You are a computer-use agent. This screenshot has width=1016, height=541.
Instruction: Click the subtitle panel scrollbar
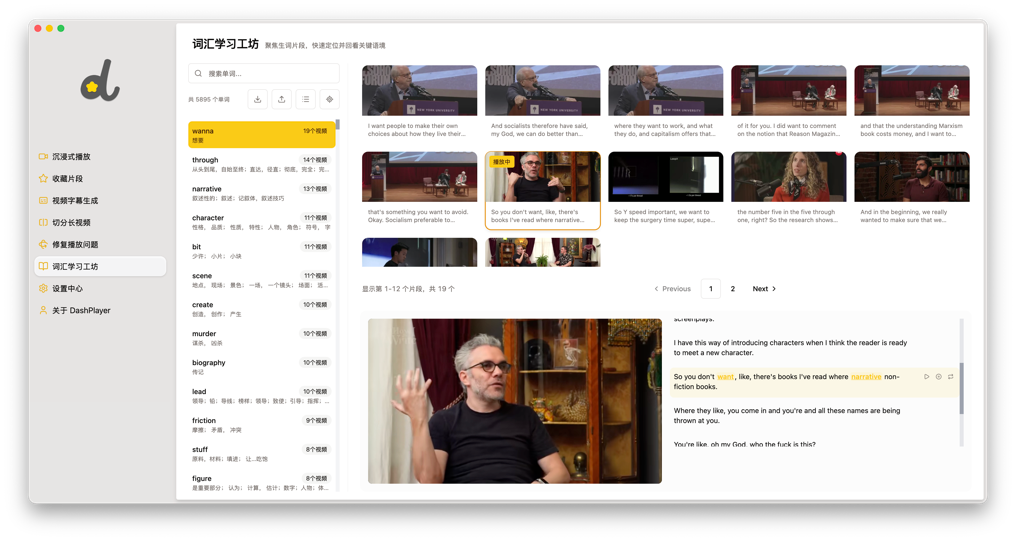(962, 388)
